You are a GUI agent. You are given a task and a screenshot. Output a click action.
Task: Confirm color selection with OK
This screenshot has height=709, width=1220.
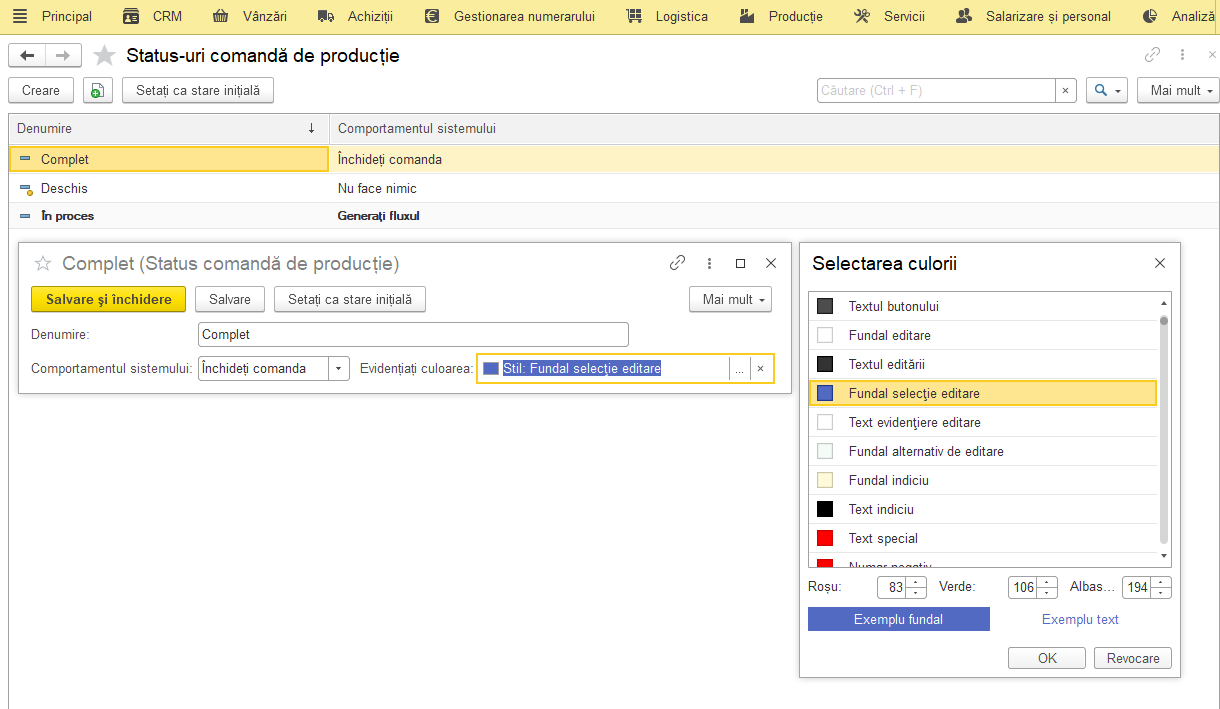[x=1047, y=658]
